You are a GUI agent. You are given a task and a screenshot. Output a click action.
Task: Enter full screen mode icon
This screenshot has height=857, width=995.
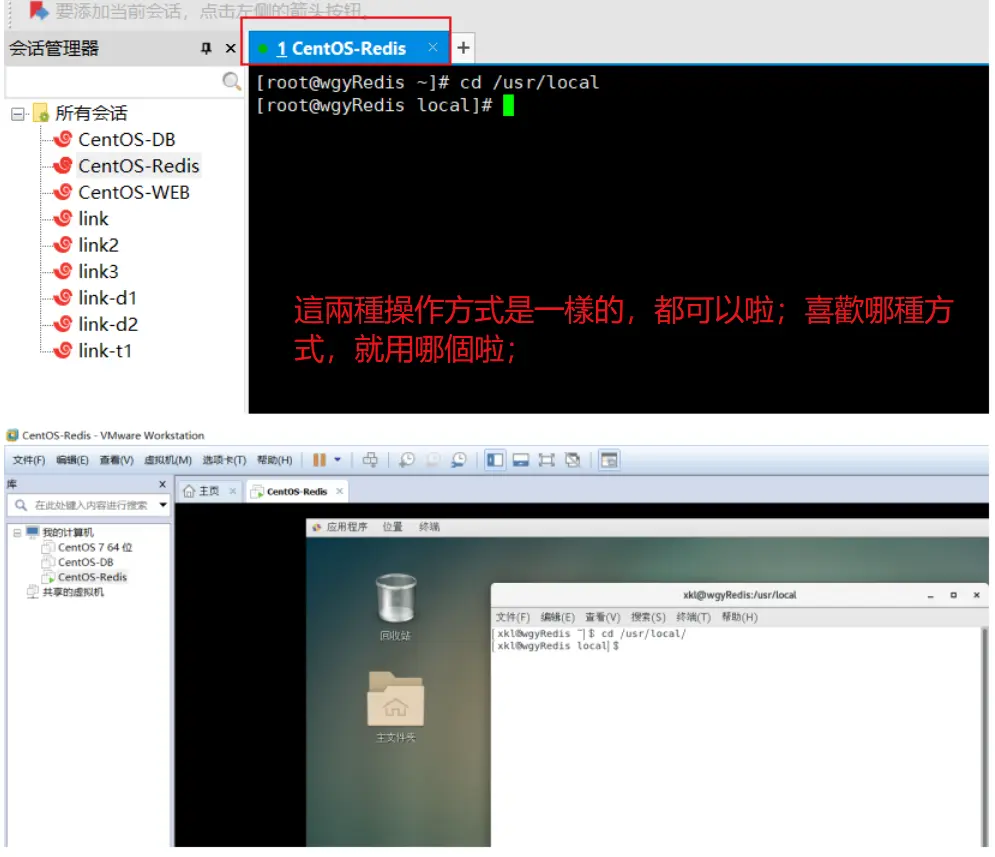click(x=546, y=460)
